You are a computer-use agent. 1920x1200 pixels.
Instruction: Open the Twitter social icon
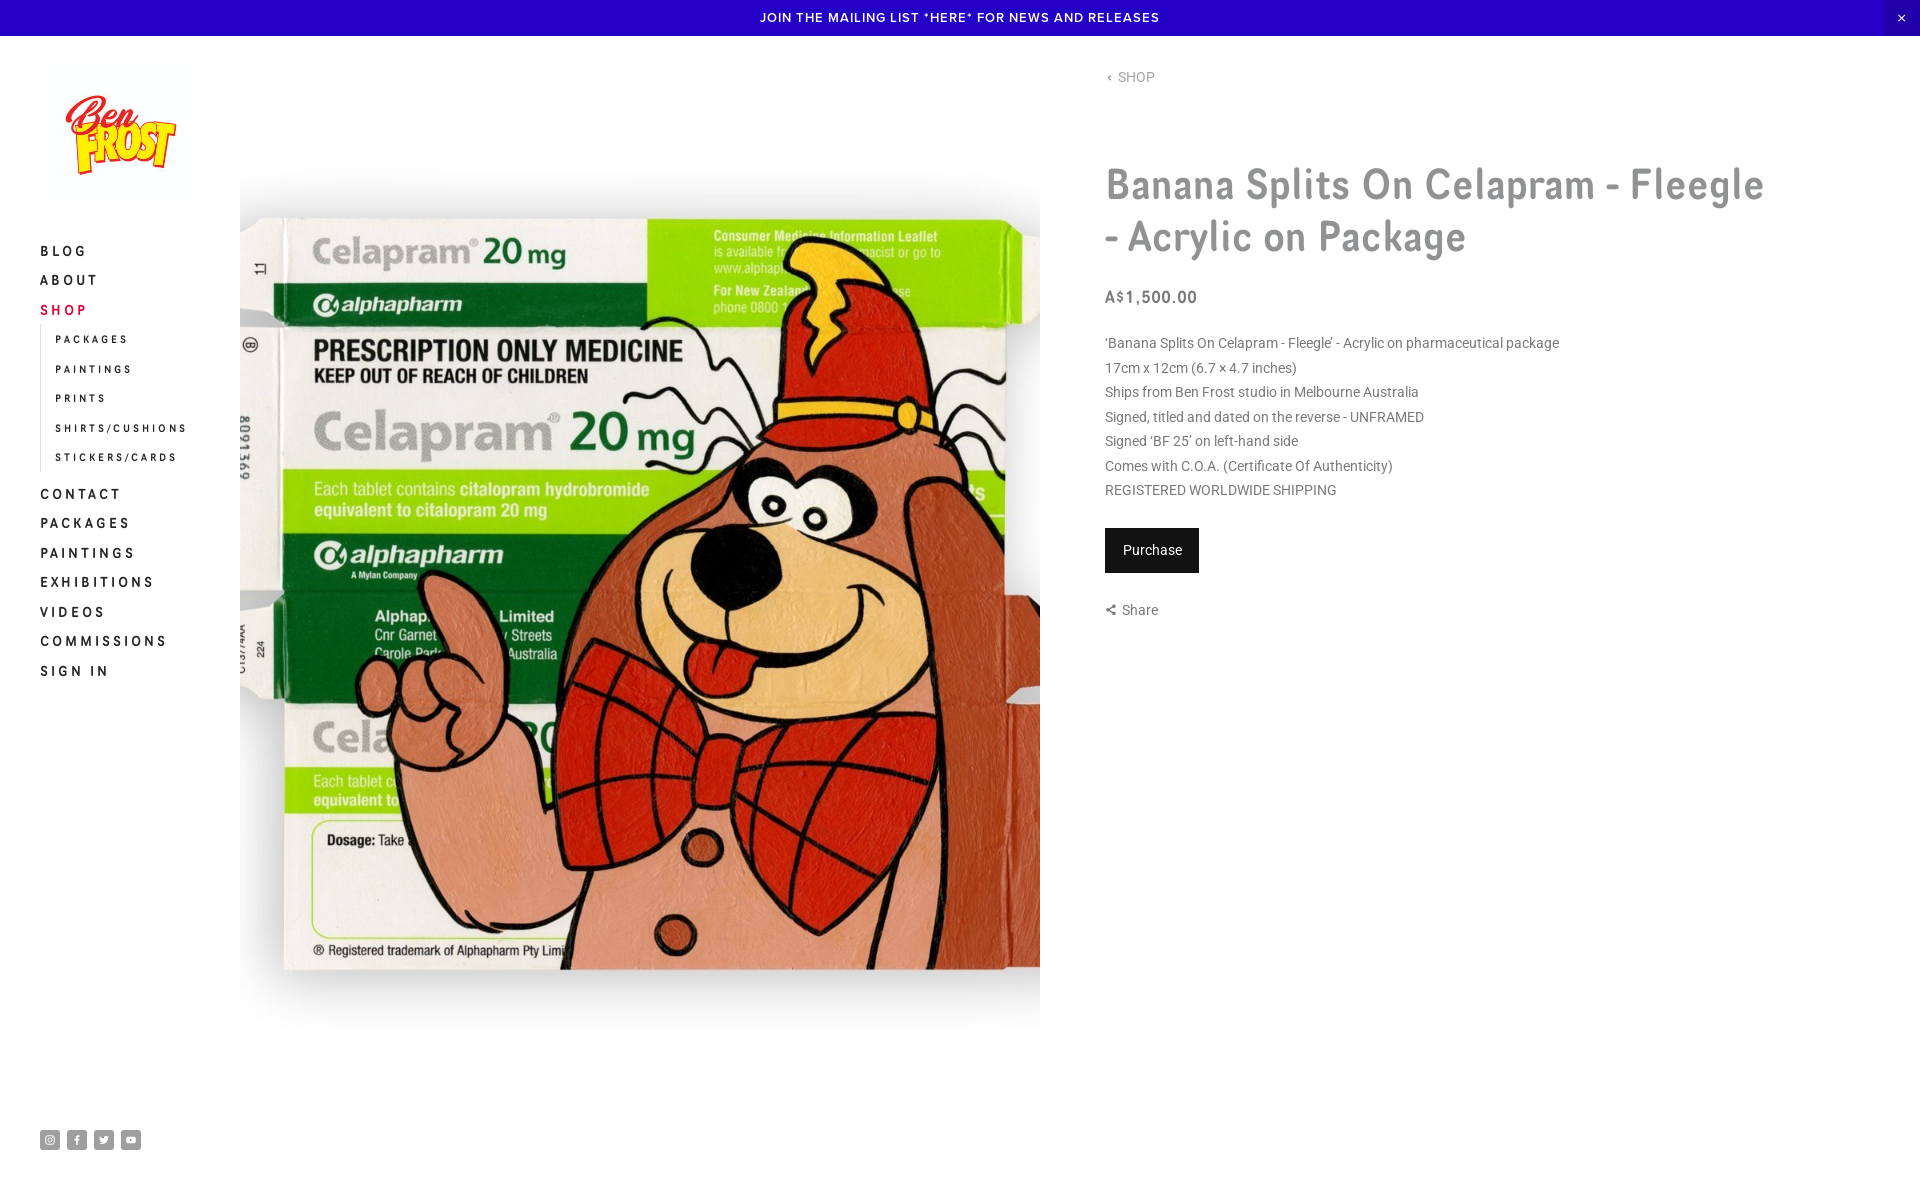(x=104, y=1140)
